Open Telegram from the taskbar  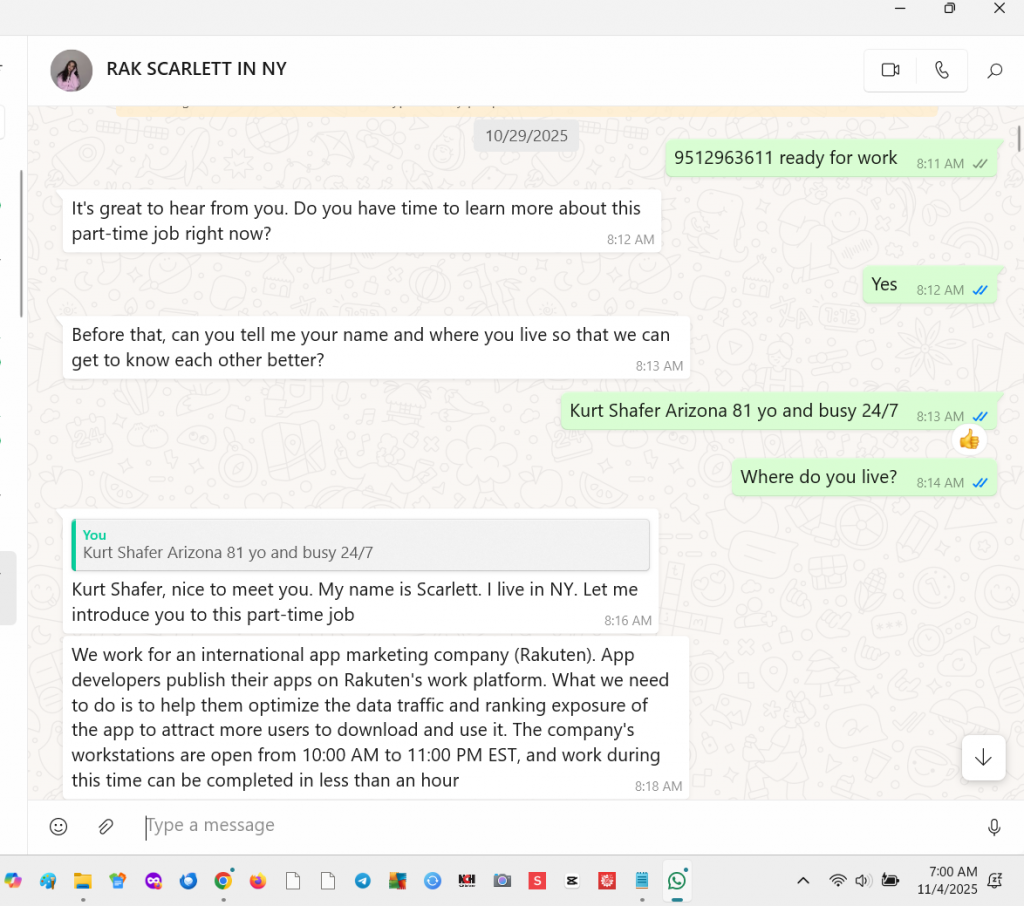(362, 881)
